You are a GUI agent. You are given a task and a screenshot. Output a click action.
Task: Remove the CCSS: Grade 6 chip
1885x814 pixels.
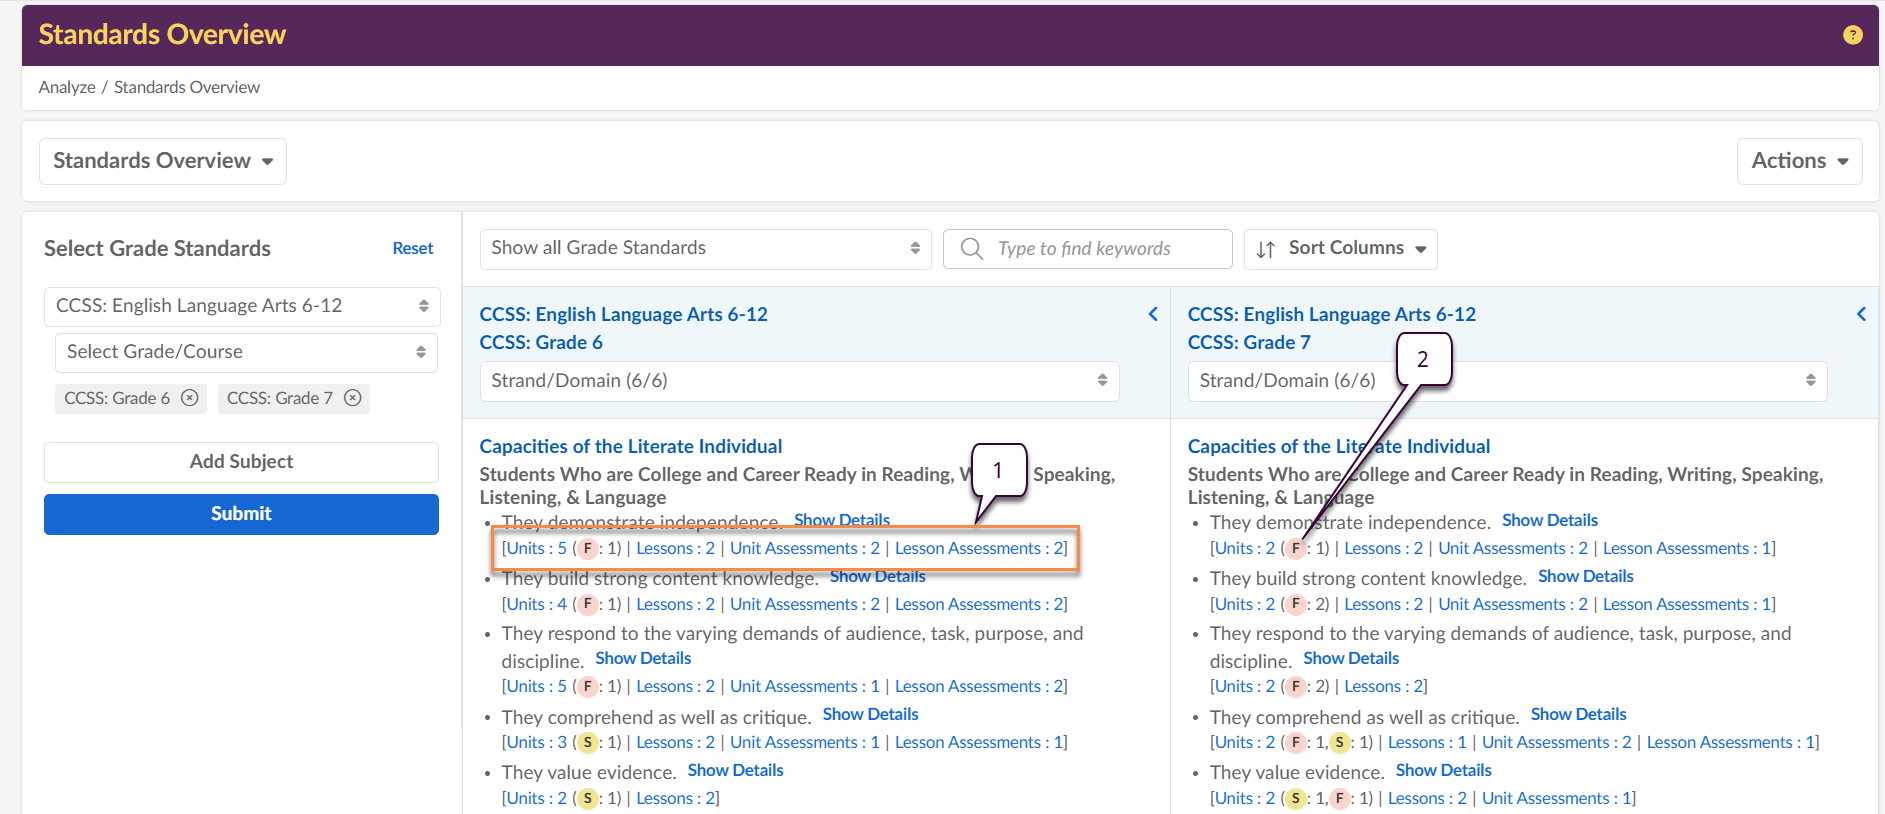click(190, 398)
